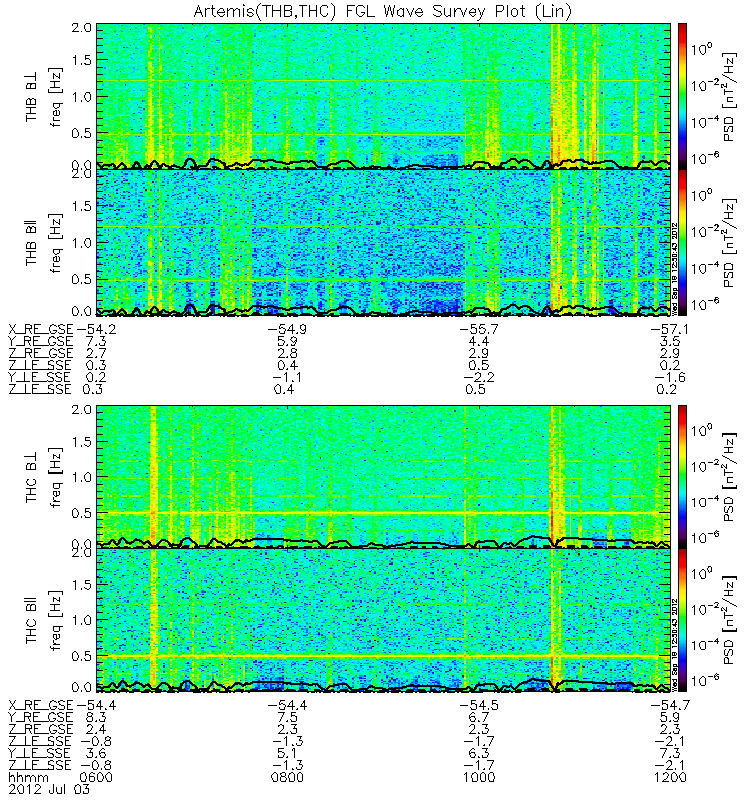Click the THC Y_LE_SSE value "5.1"
The height and width of the screenshot is (800, 750).
click(x=287, y=753)
